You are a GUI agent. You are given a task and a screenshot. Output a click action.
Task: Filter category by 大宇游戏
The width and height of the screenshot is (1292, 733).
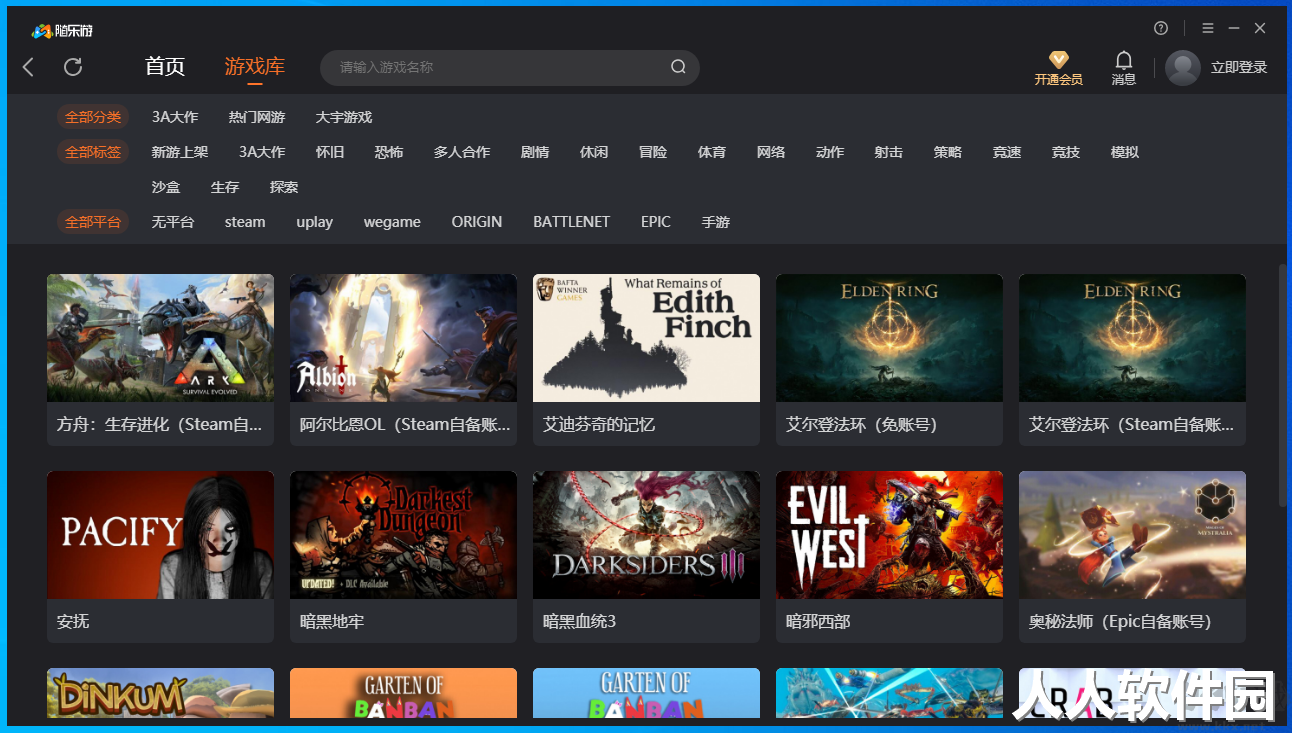pyautogui.click(x=344, y=117)
